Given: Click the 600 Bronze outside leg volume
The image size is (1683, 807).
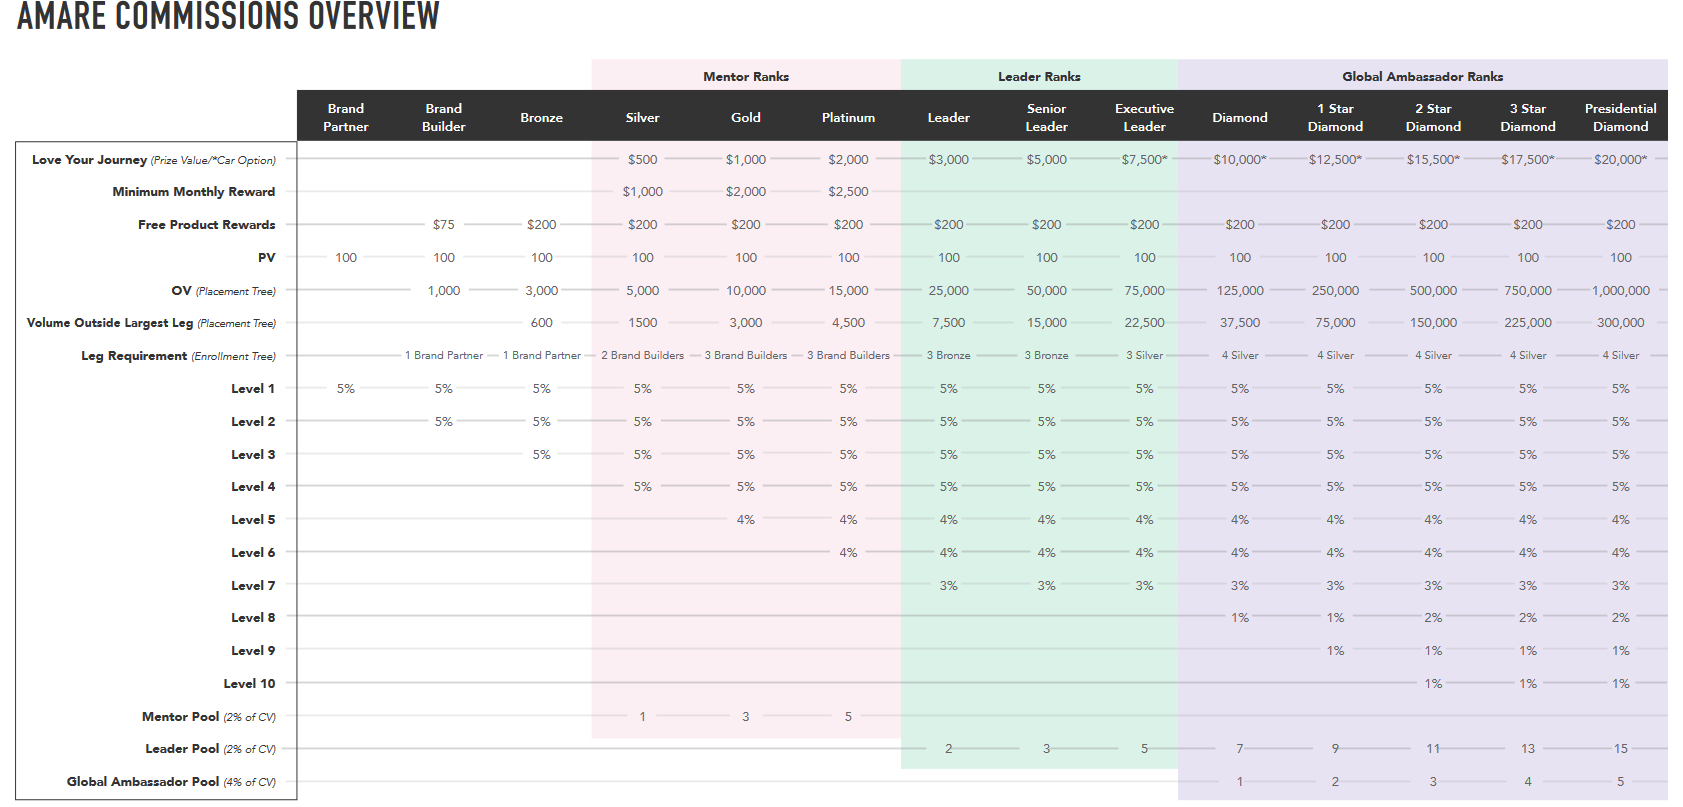Looking at the screenshot, I should 542,323.
